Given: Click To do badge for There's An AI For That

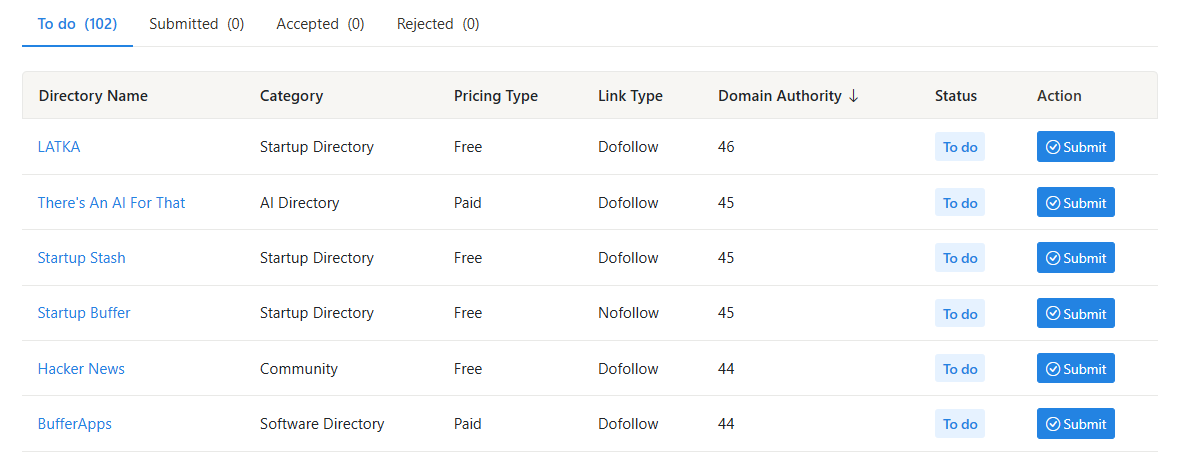Looking at the screenshot, I should point(959,202).
